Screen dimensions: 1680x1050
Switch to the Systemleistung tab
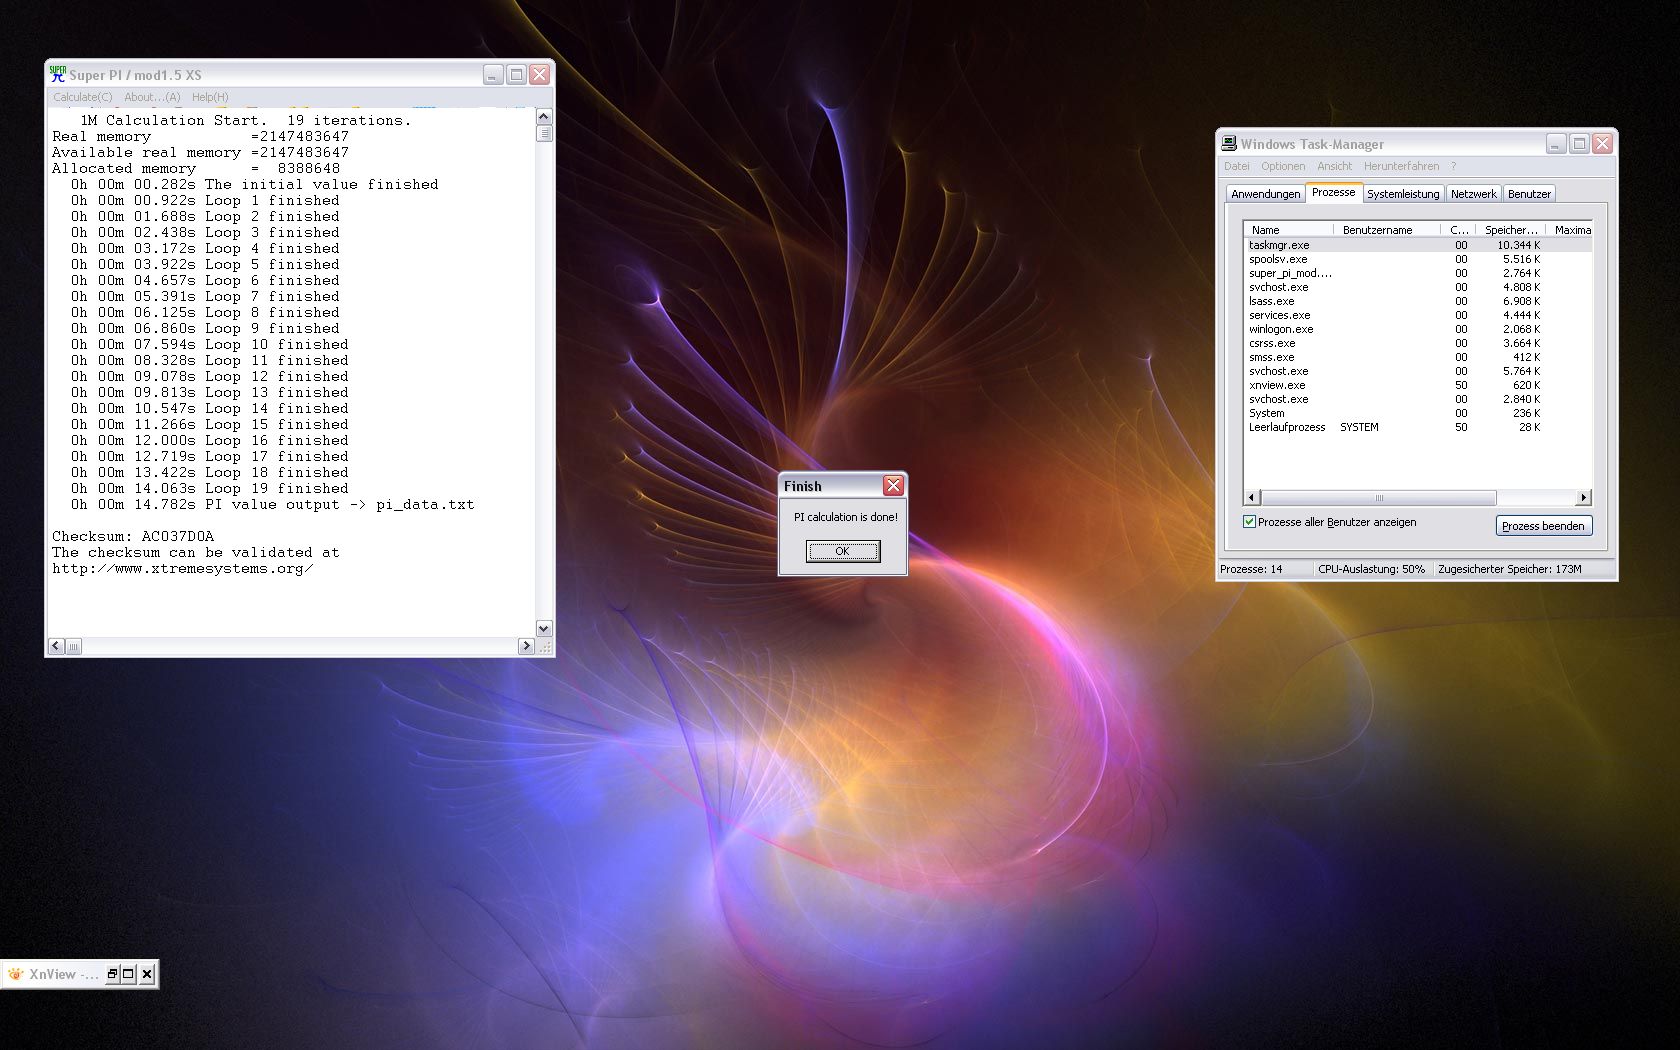[1403, 194]
